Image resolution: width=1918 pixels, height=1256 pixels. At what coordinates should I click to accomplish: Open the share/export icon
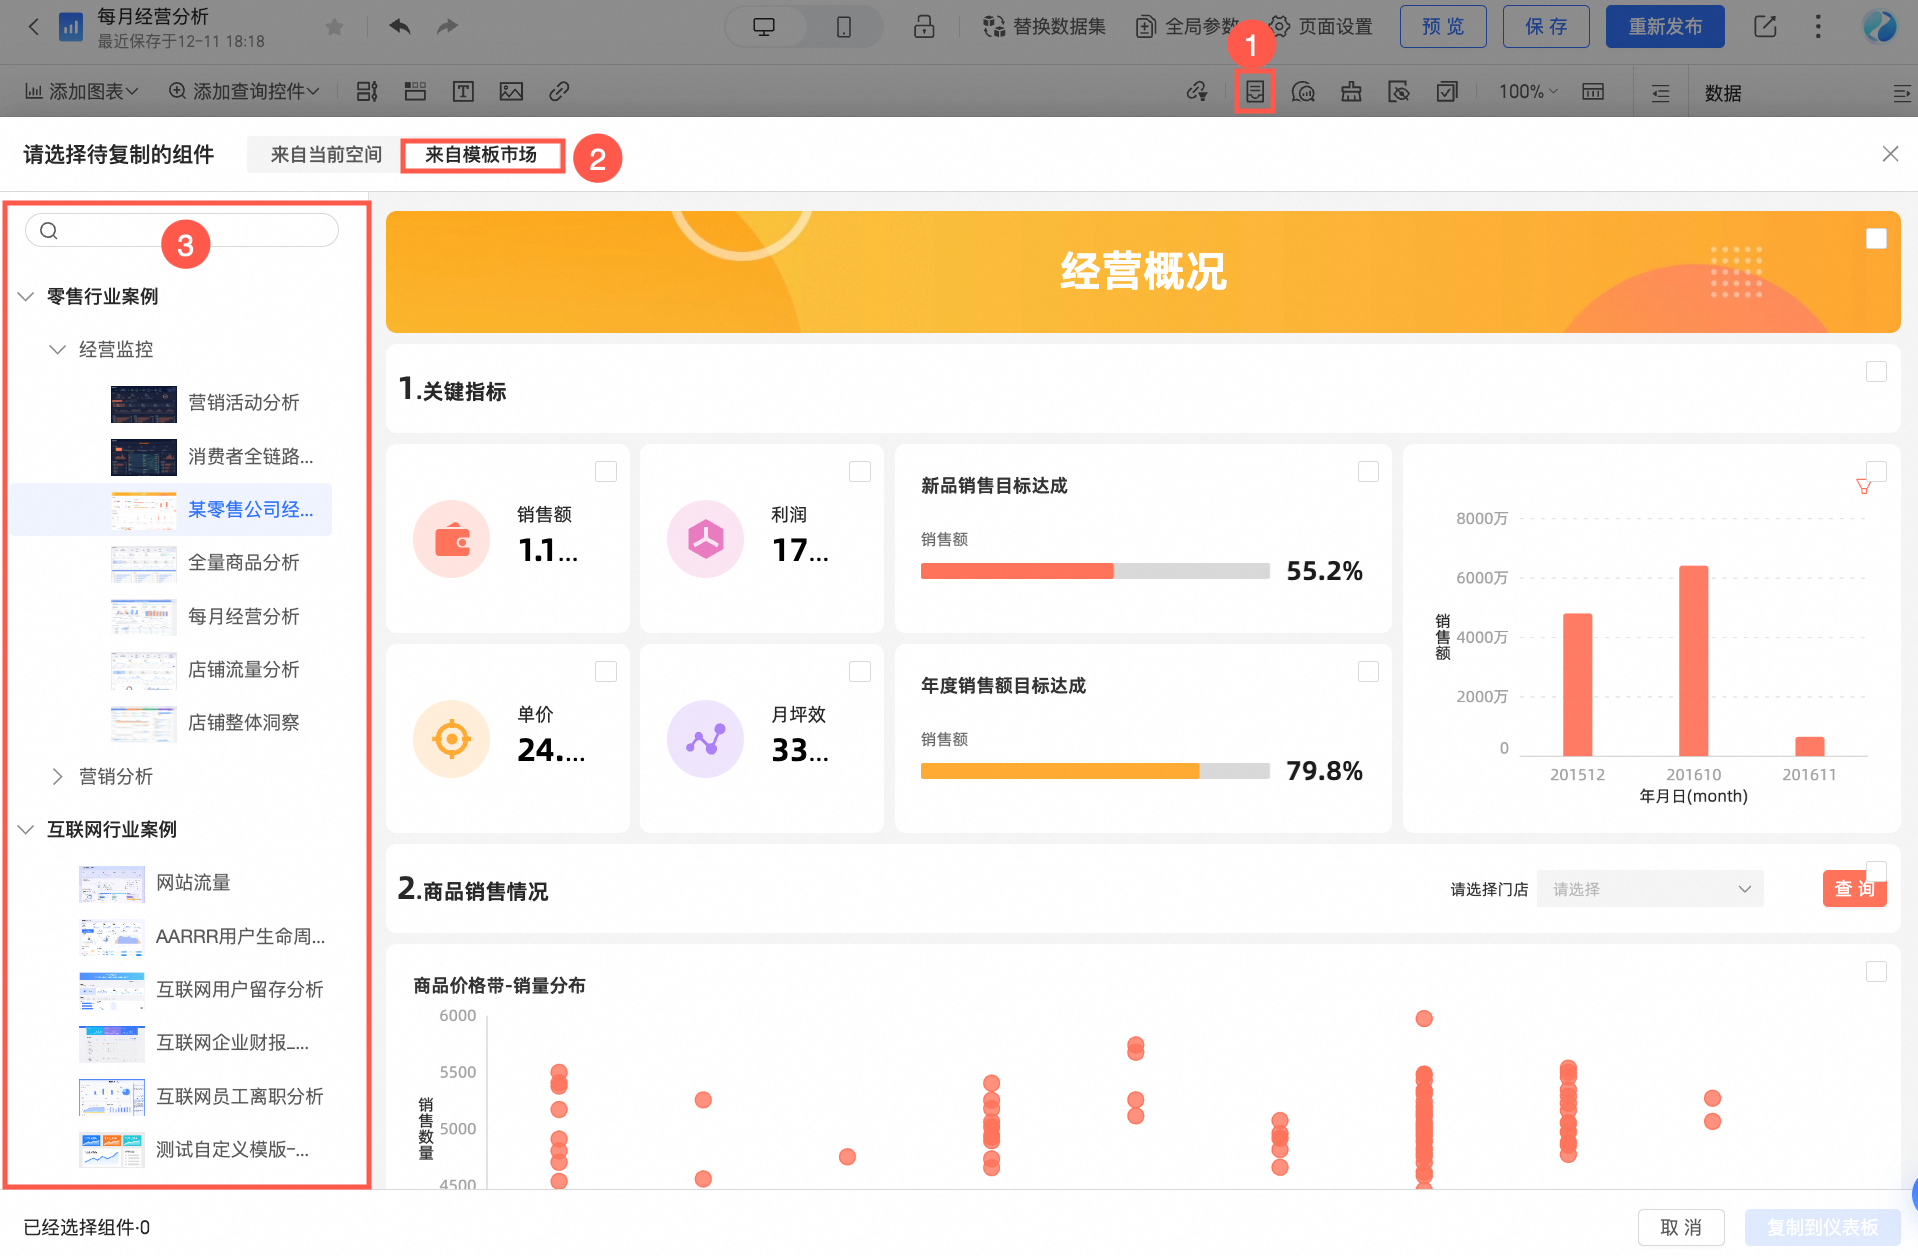(1765, 27)
